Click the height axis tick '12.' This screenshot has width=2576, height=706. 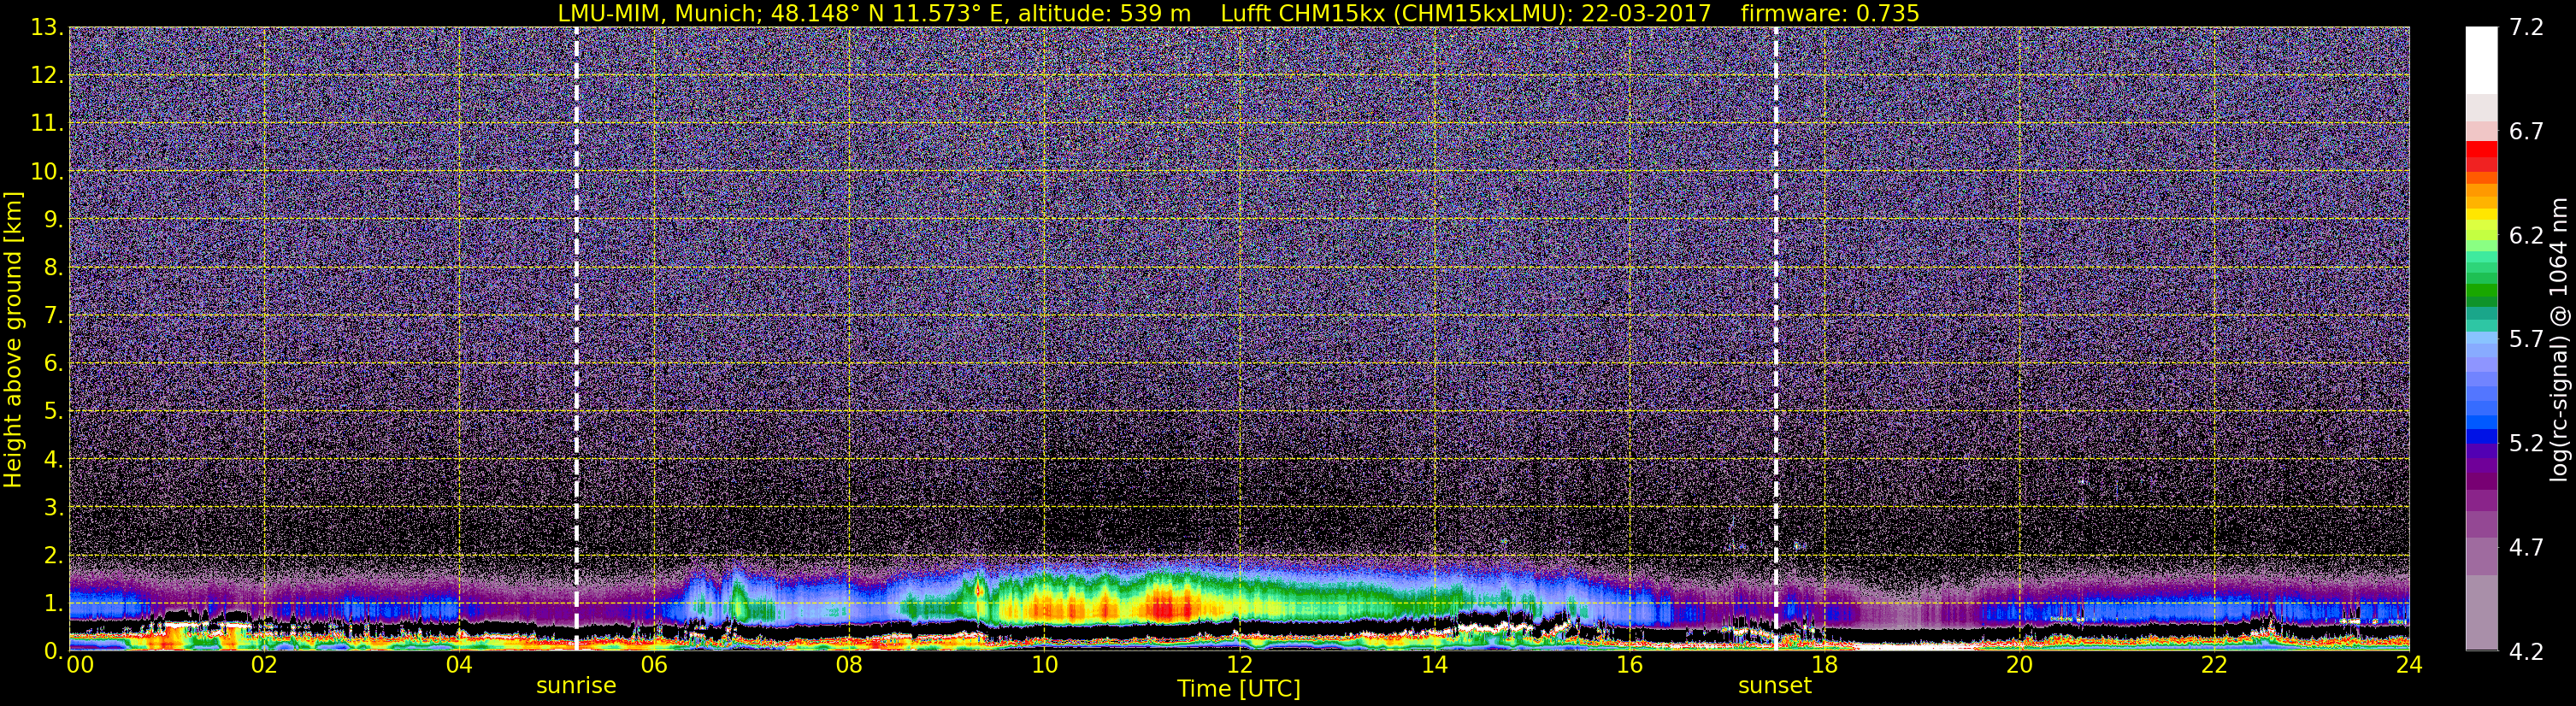[x=47, y=75]
